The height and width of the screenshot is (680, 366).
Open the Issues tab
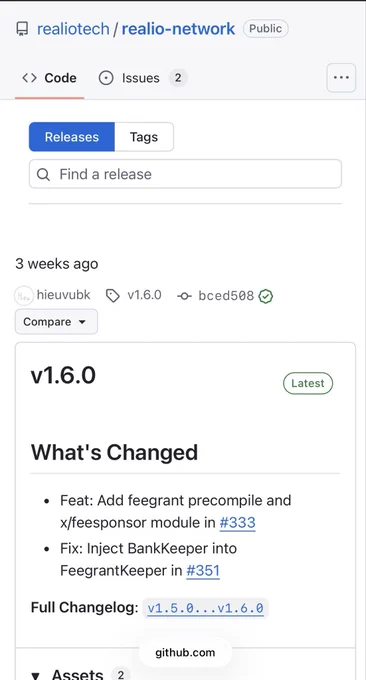point(141,78)
